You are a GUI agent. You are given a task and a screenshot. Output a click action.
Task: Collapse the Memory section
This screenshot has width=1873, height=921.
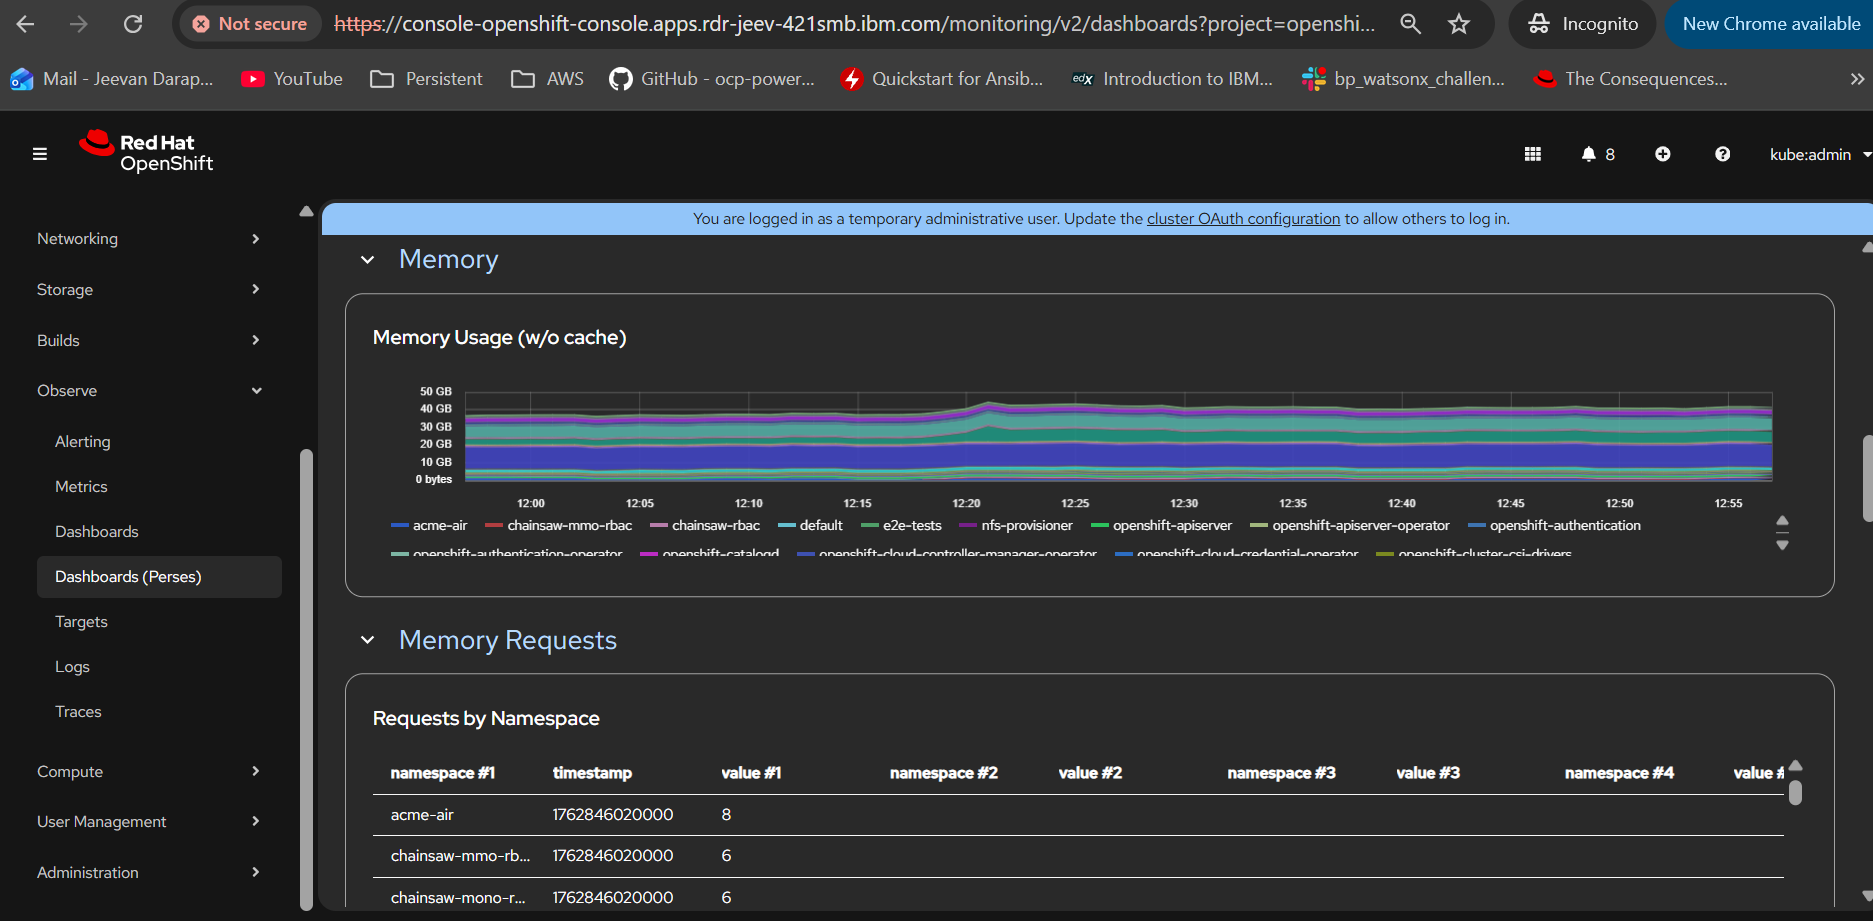click(368, 260)
